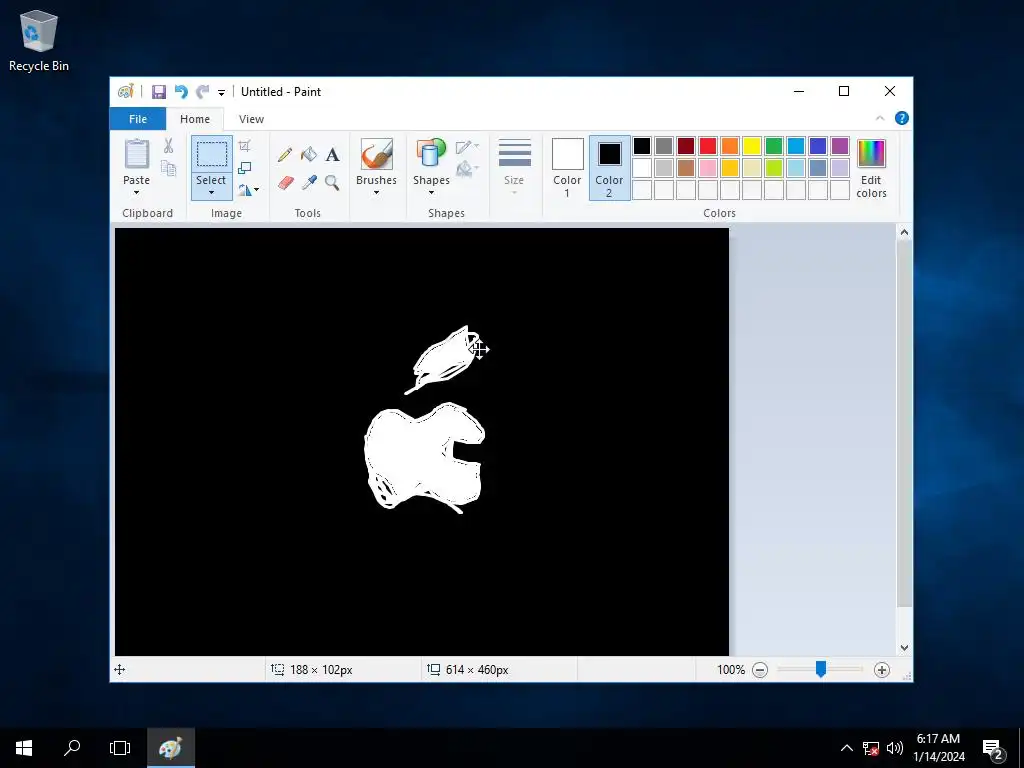Pick the purple color swatch

pos(840,146)
